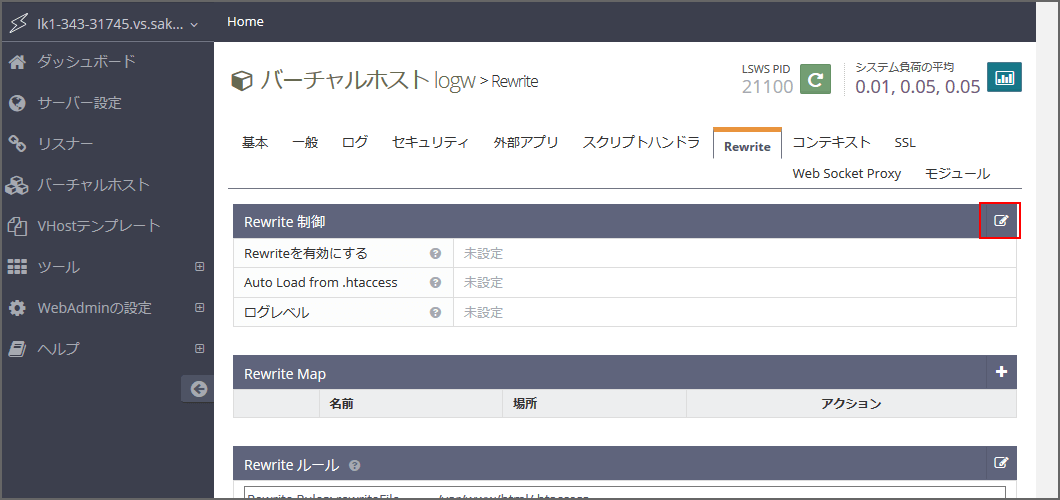The image size is (1060, 500).
Task: Show help for Rewriteを有効にする
Action: pyautogui.click(x=435, y=254)
